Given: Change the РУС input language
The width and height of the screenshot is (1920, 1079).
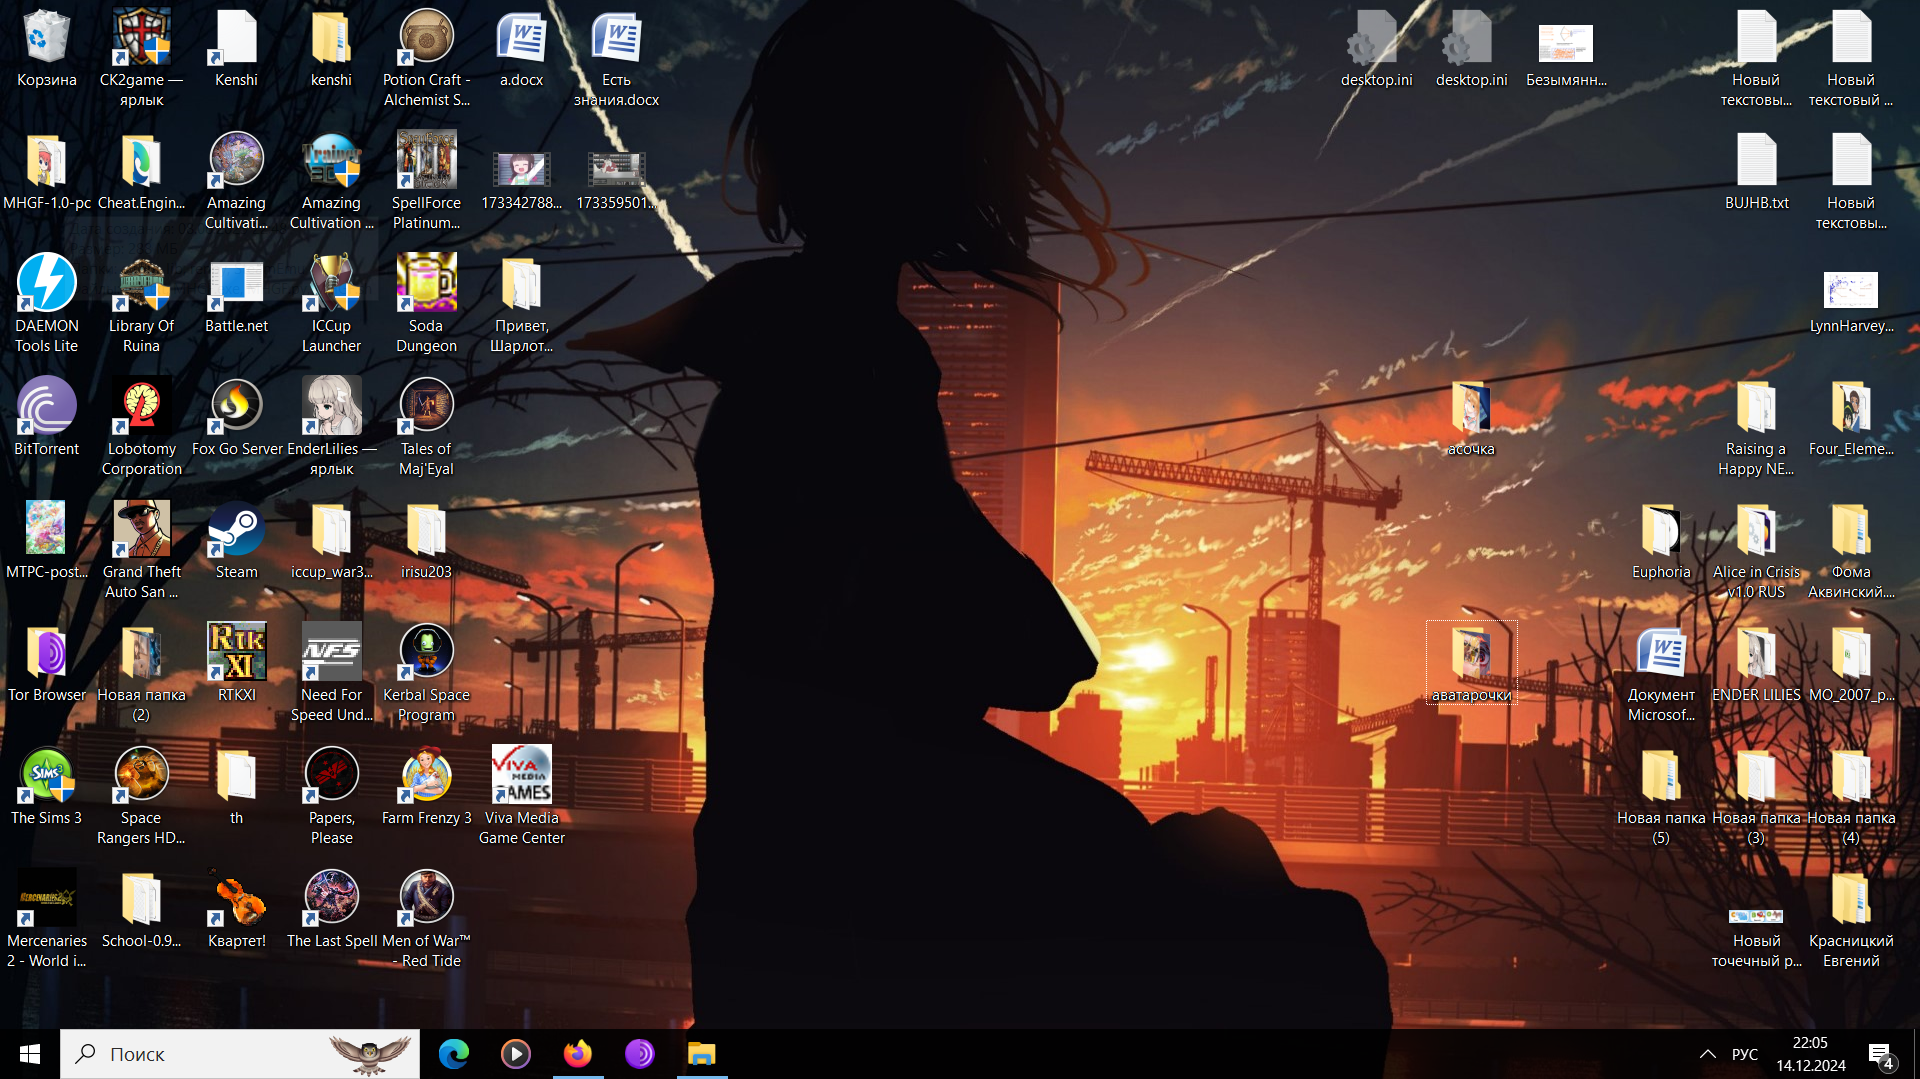Looking at the screenshot, I should click(x=1745, y=1054).
